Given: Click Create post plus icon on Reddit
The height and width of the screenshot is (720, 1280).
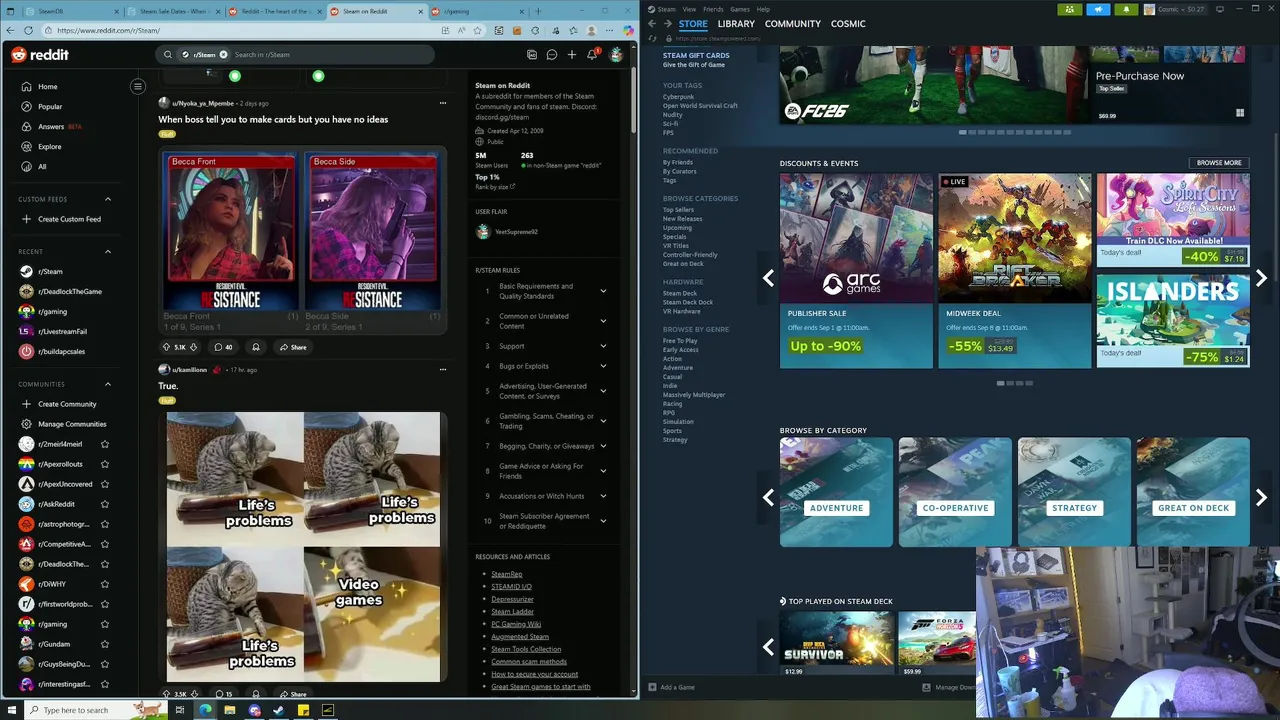Looking at the screenshot, I should click(572, 55).
